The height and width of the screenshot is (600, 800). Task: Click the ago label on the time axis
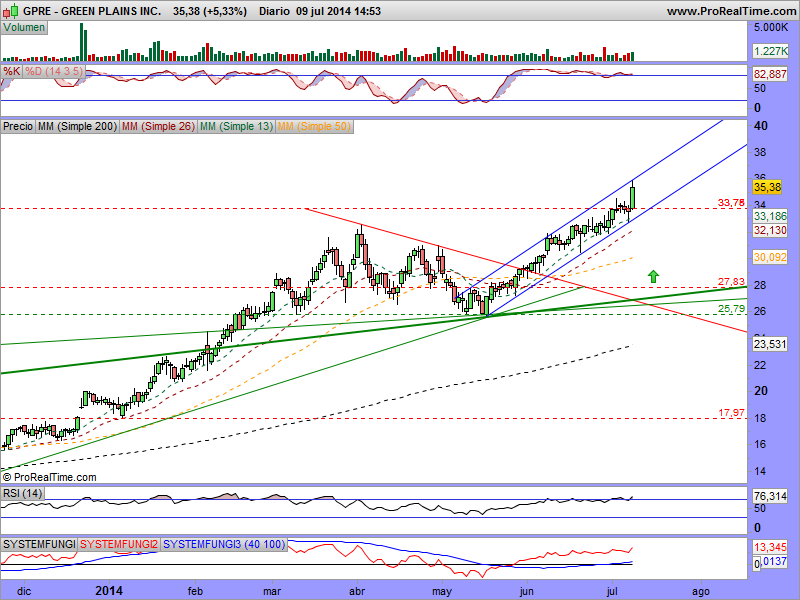701,592
